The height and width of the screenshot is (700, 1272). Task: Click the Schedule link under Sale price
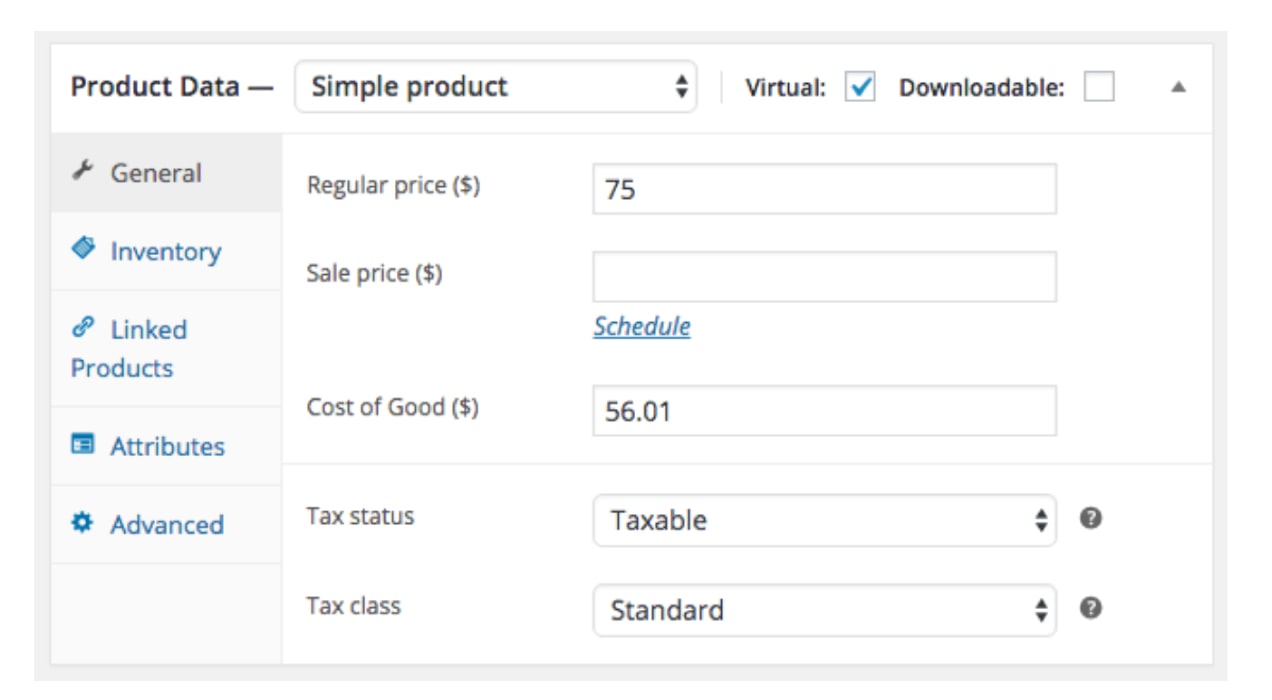pos(642,327)
